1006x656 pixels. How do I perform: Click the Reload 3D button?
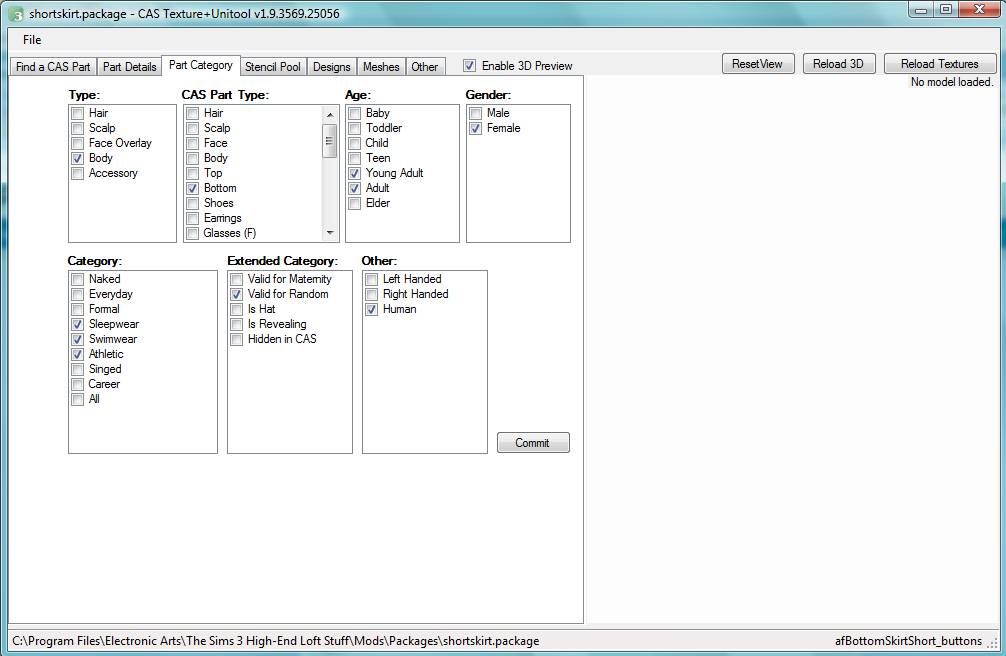(x=838, y=64)
